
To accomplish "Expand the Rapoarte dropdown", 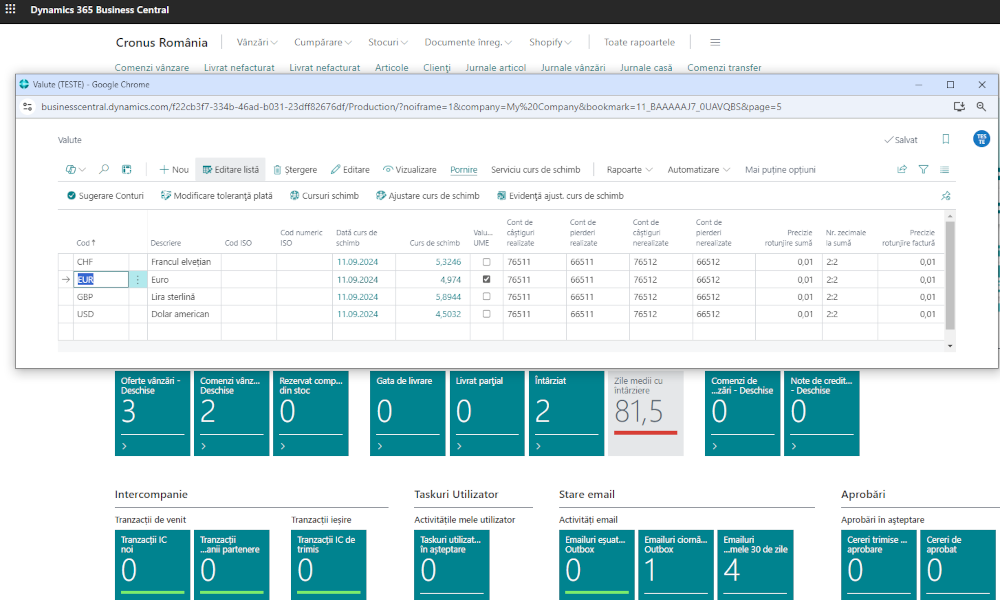I will click(x=629, y=170).
